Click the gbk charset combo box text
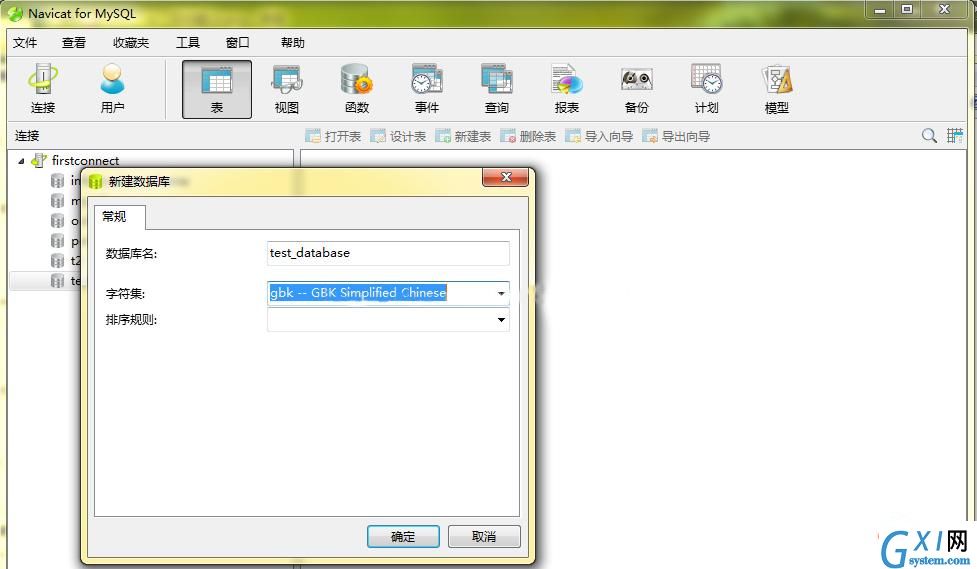 tap(358, 292)
